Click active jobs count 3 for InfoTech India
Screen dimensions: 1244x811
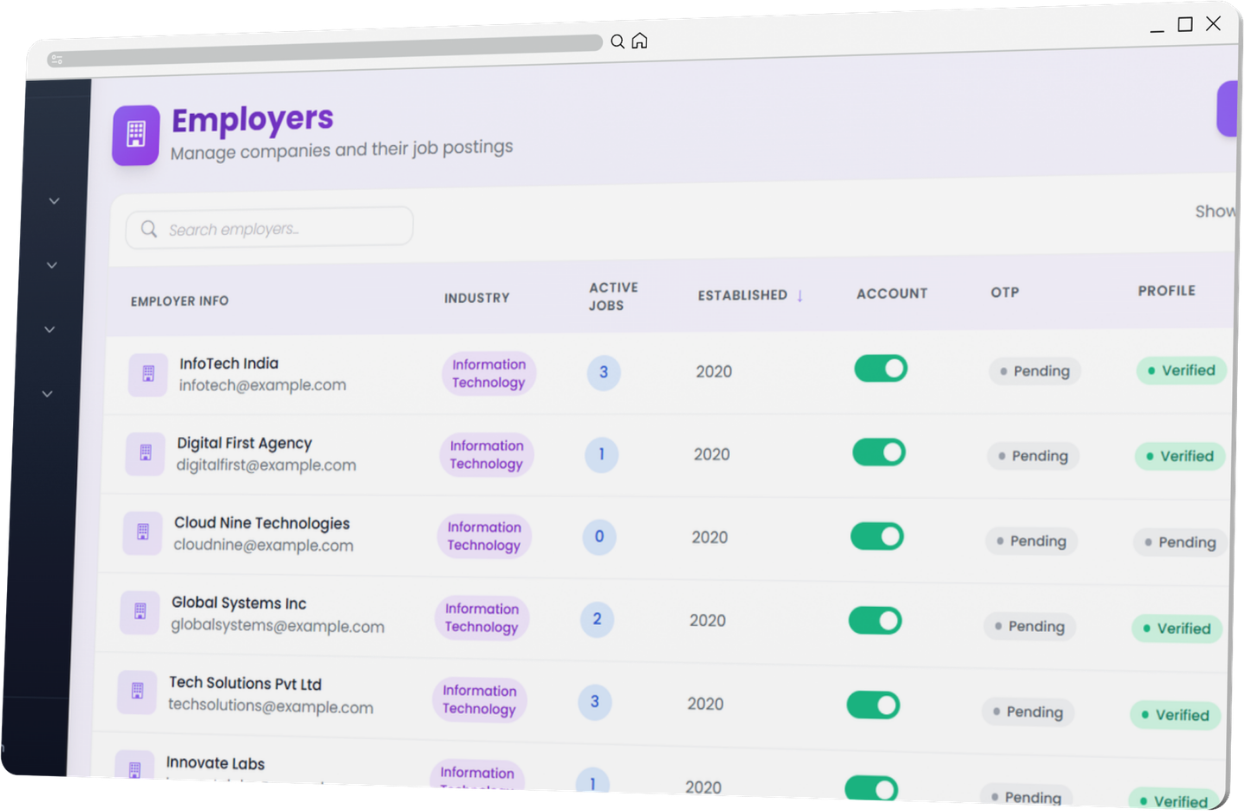[x=604, y=372]
